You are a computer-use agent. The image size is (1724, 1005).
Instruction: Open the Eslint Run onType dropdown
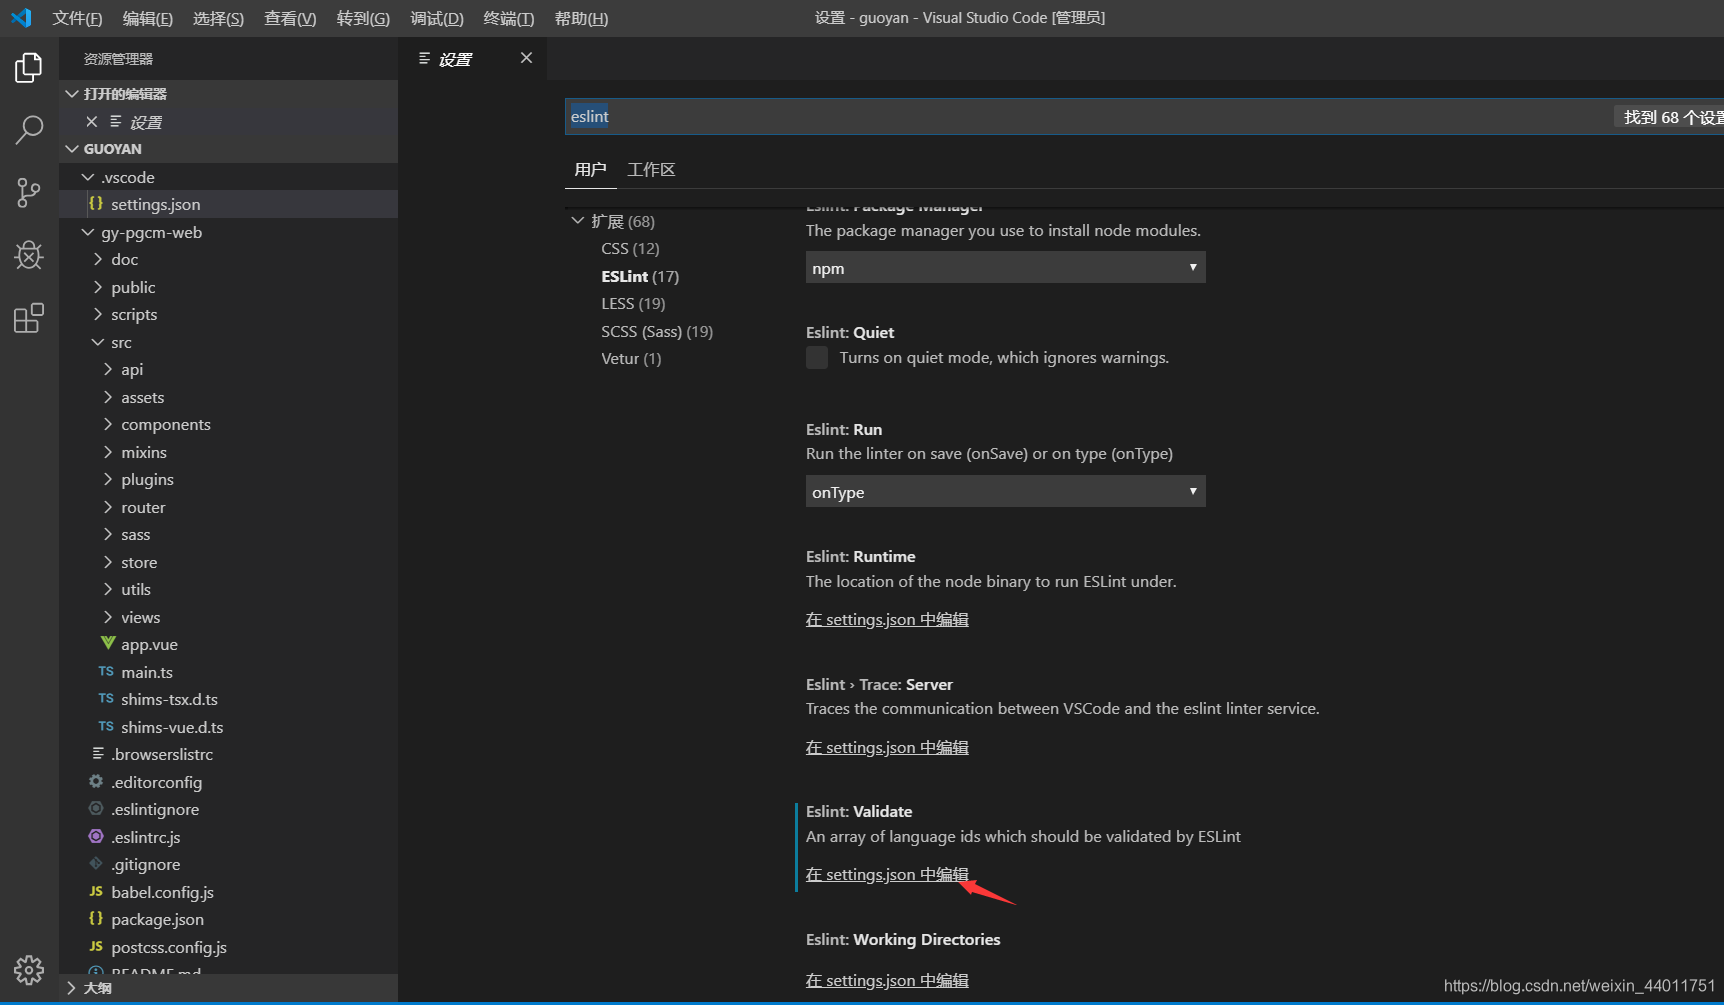(x=1005, y=491)
